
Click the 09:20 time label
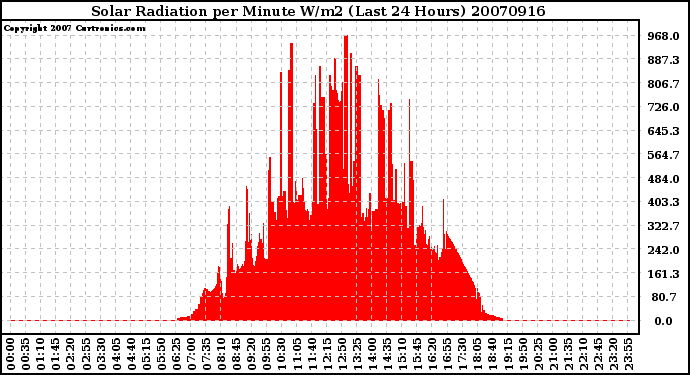[251, 355]
